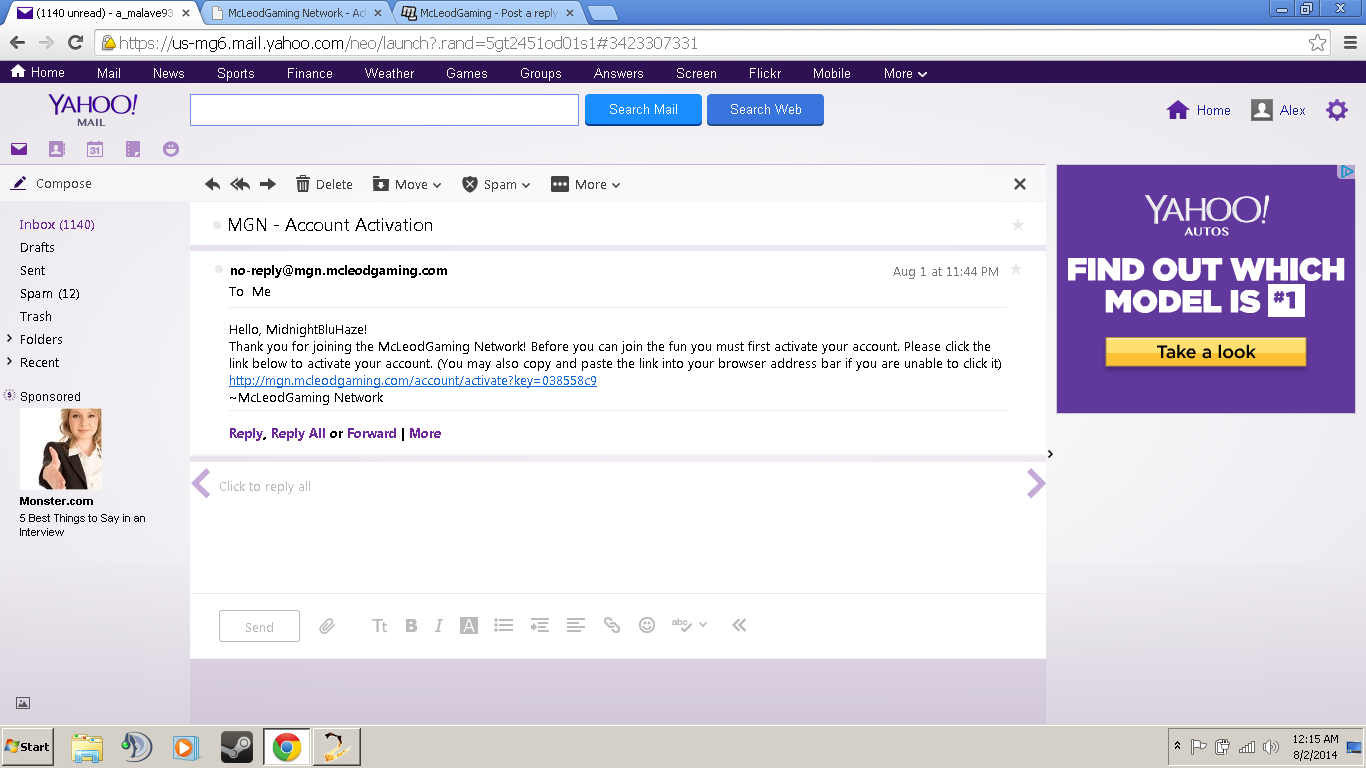The height and width of the screenshot is (768, 1366).
Task: Toggle the read dot beside the subject
Action: click(217, 225)
